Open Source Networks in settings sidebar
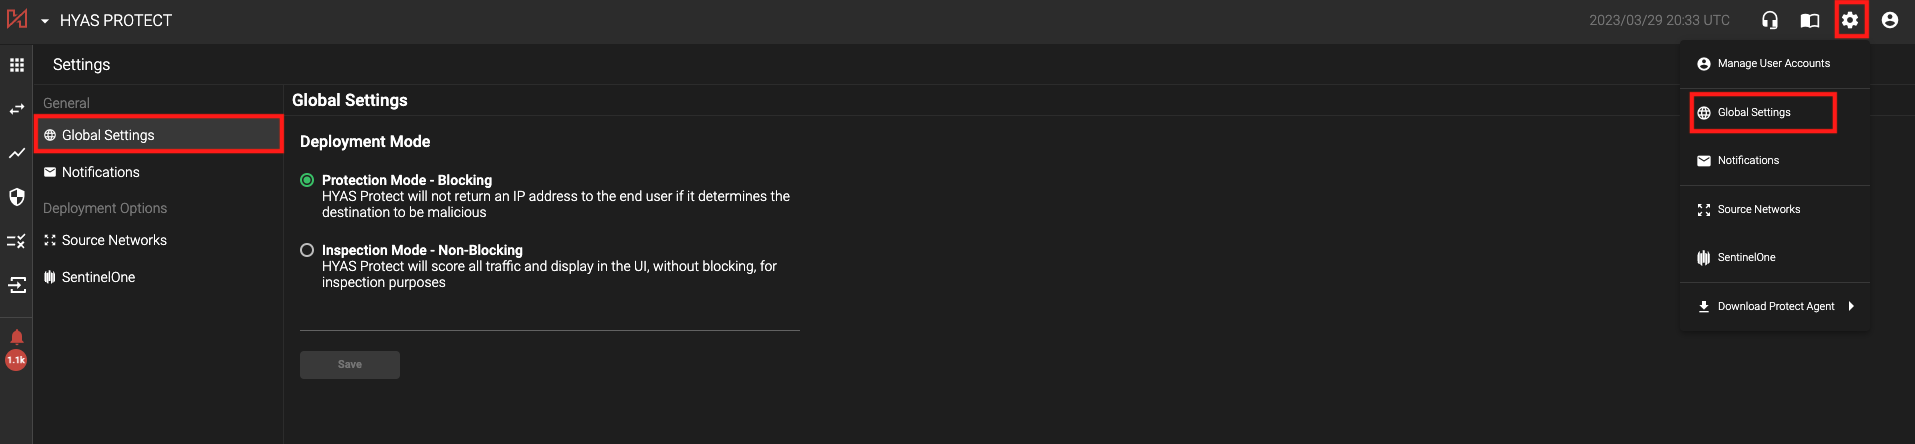Image resolution: width=1915 pixels, height=444 pixels. point(114,240)
